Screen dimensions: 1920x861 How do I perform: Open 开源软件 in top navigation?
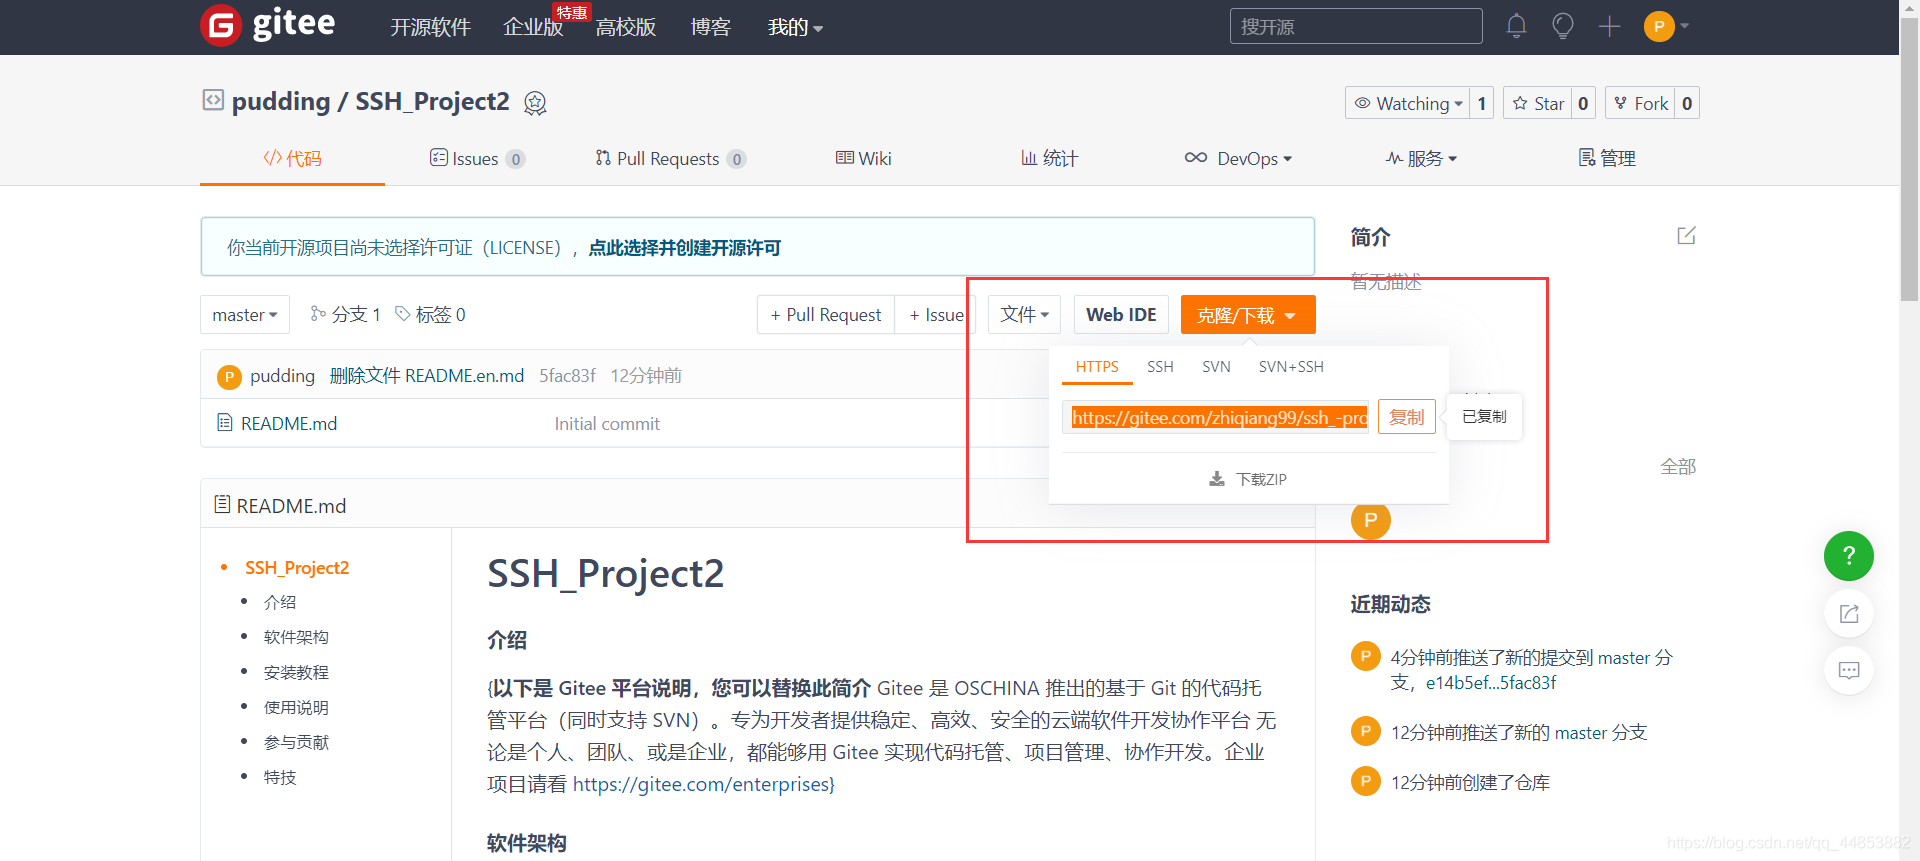coord(430,27)
